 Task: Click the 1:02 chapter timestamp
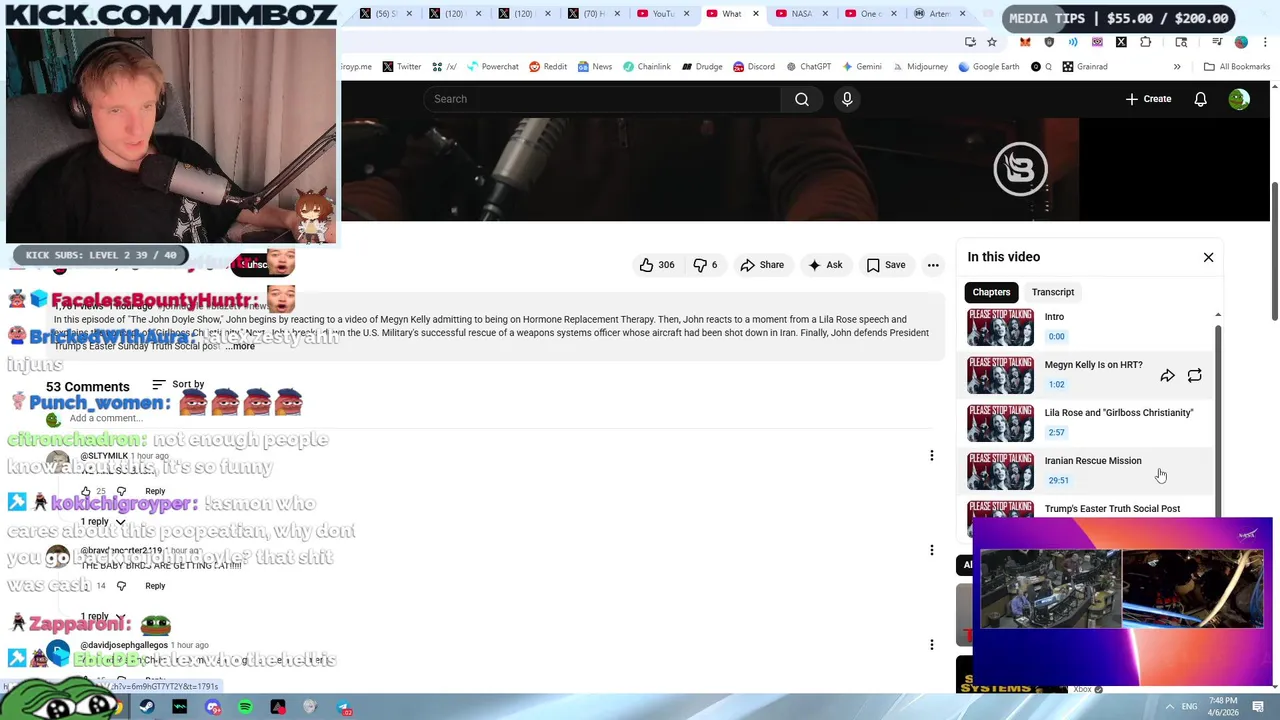[x=1056, y=384]
